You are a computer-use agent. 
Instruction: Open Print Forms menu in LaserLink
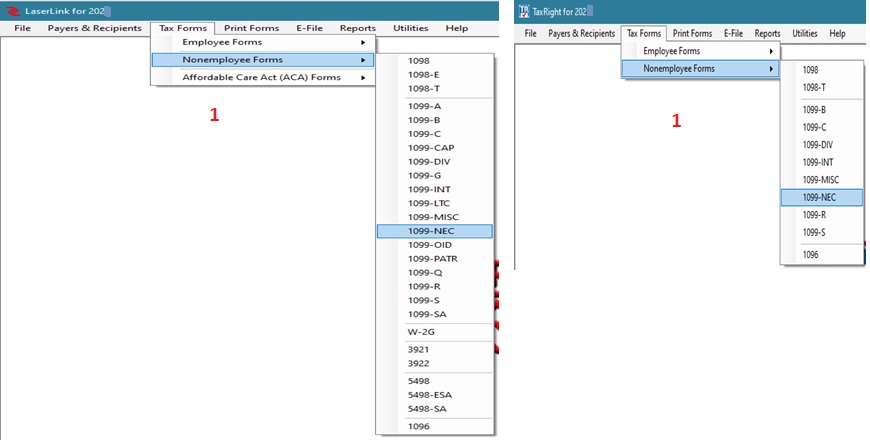click(251, 28)
